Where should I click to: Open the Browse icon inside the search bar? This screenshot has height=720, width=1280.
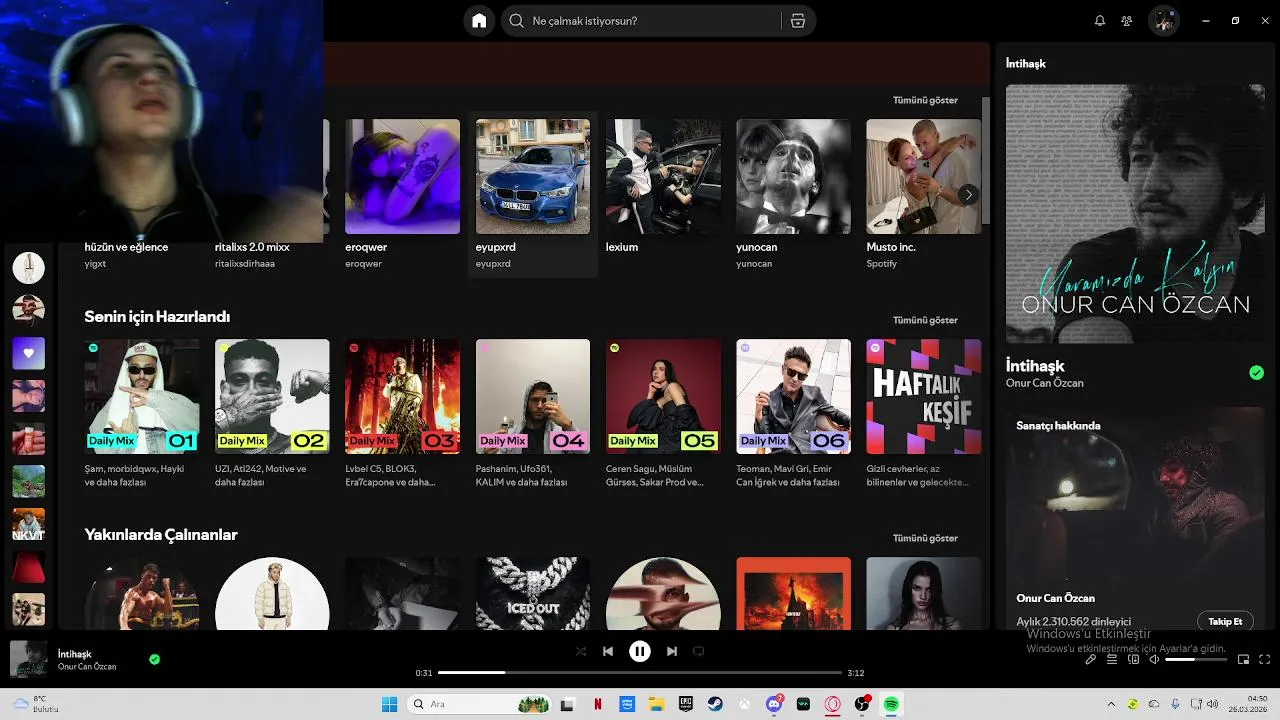[797, 21]
